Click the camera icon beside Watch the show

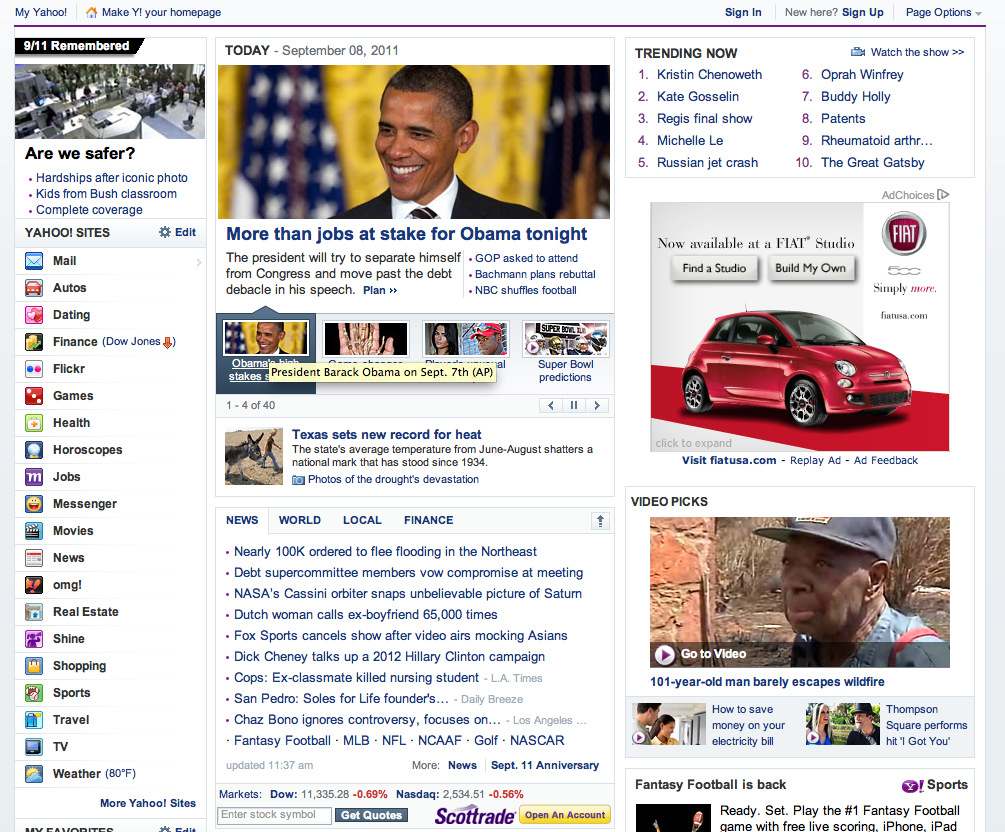coord(858,52)
